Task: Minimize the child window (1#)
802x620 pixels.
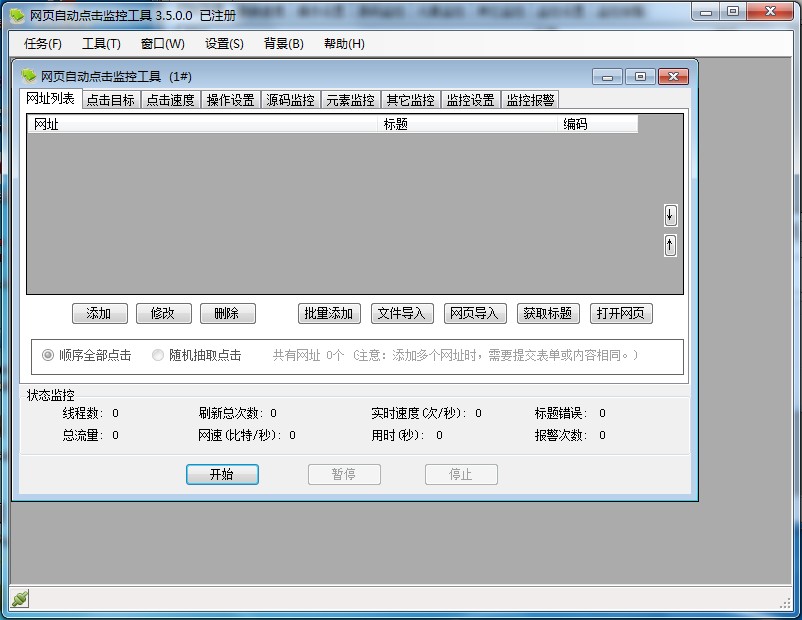Action: coord(608,77)
